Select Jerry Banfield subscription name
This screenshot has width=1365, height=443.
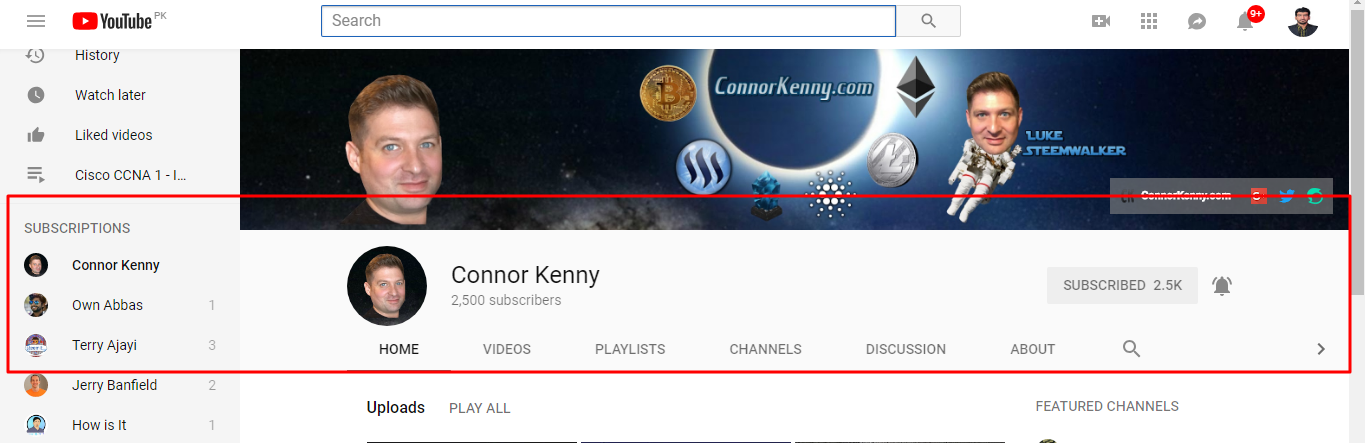click(114, 385)
